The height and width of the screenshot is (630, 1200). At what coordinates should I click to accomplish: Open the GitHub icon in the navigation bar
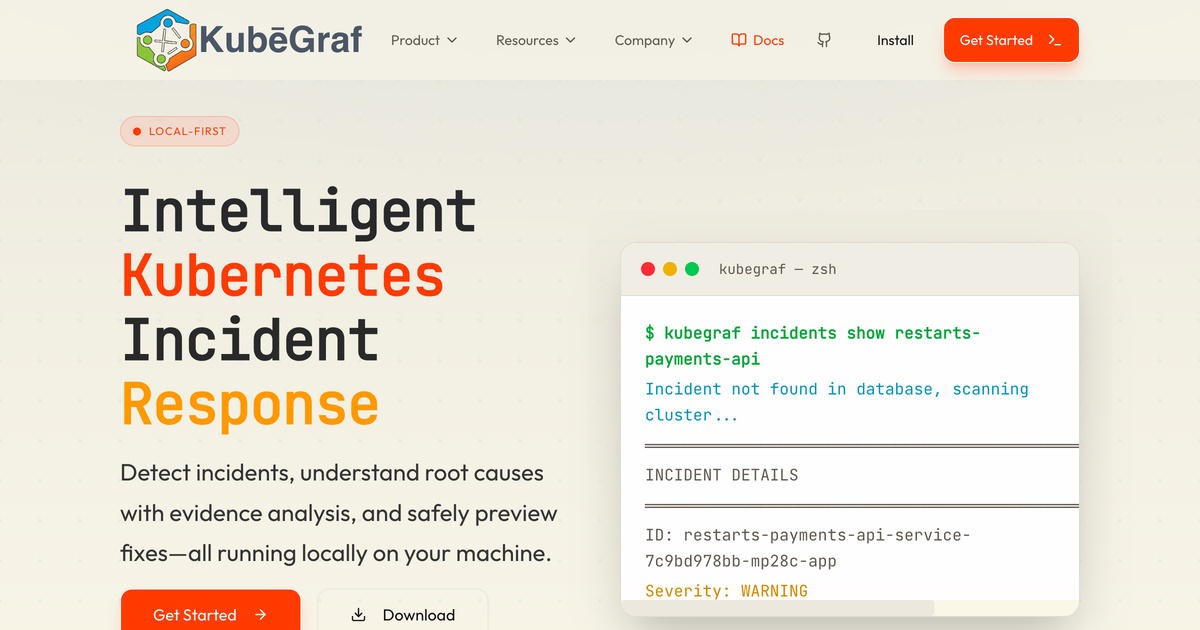pos(824,40)
